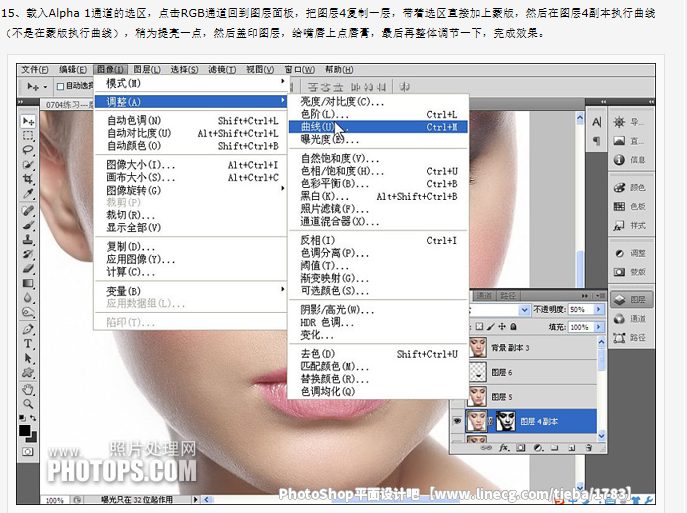The image size is (687, 513).
Task: Click the foreground color swatch
Action: tap(24, 430)
